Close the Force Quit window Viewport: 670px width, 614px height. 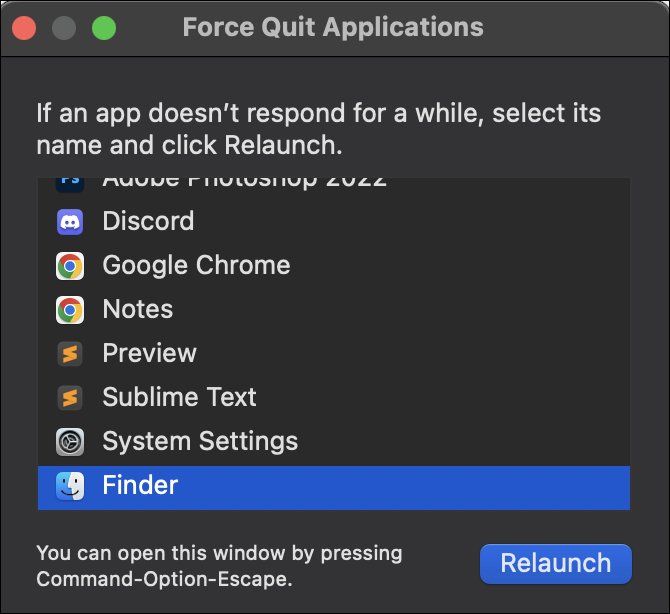click(24, 28)
